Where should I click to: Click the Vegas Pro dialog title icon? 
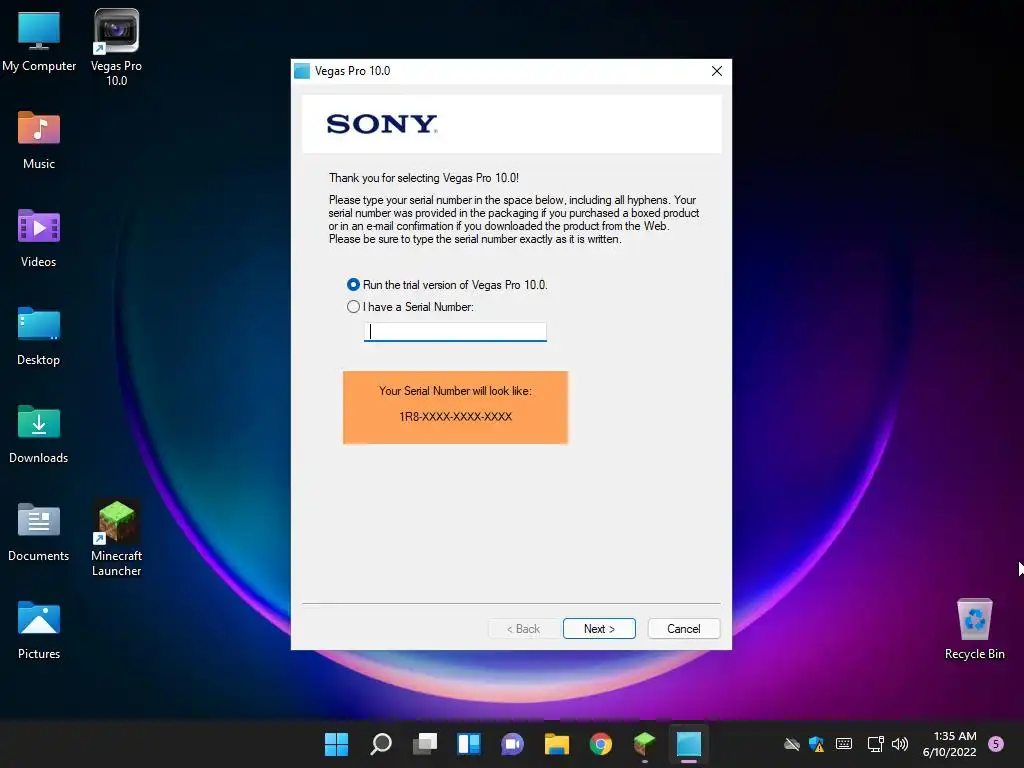pyautogui.click(x=302, y=71)
